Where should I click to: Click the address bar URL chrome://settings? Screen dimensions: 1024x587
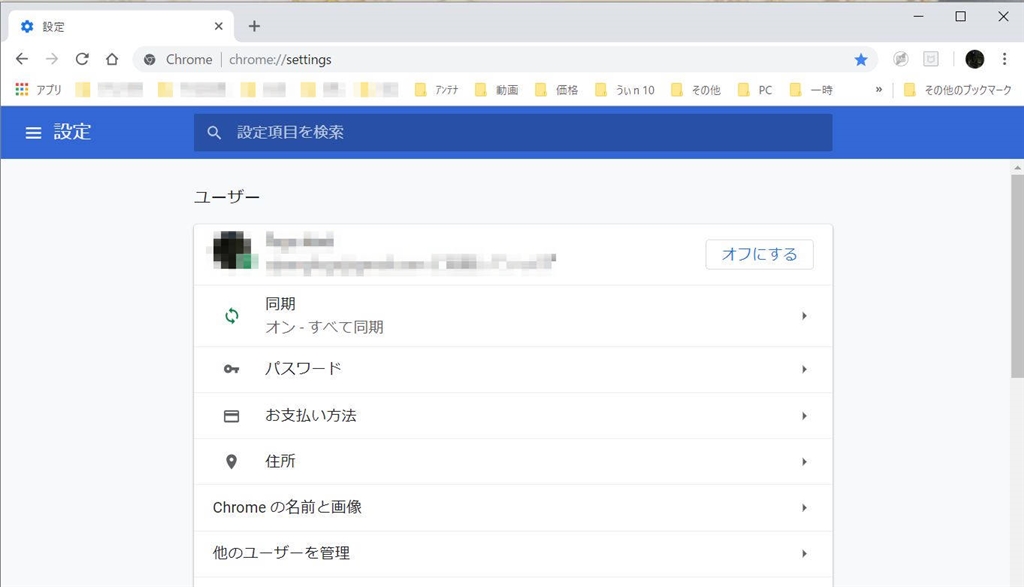tap(280, 59)
